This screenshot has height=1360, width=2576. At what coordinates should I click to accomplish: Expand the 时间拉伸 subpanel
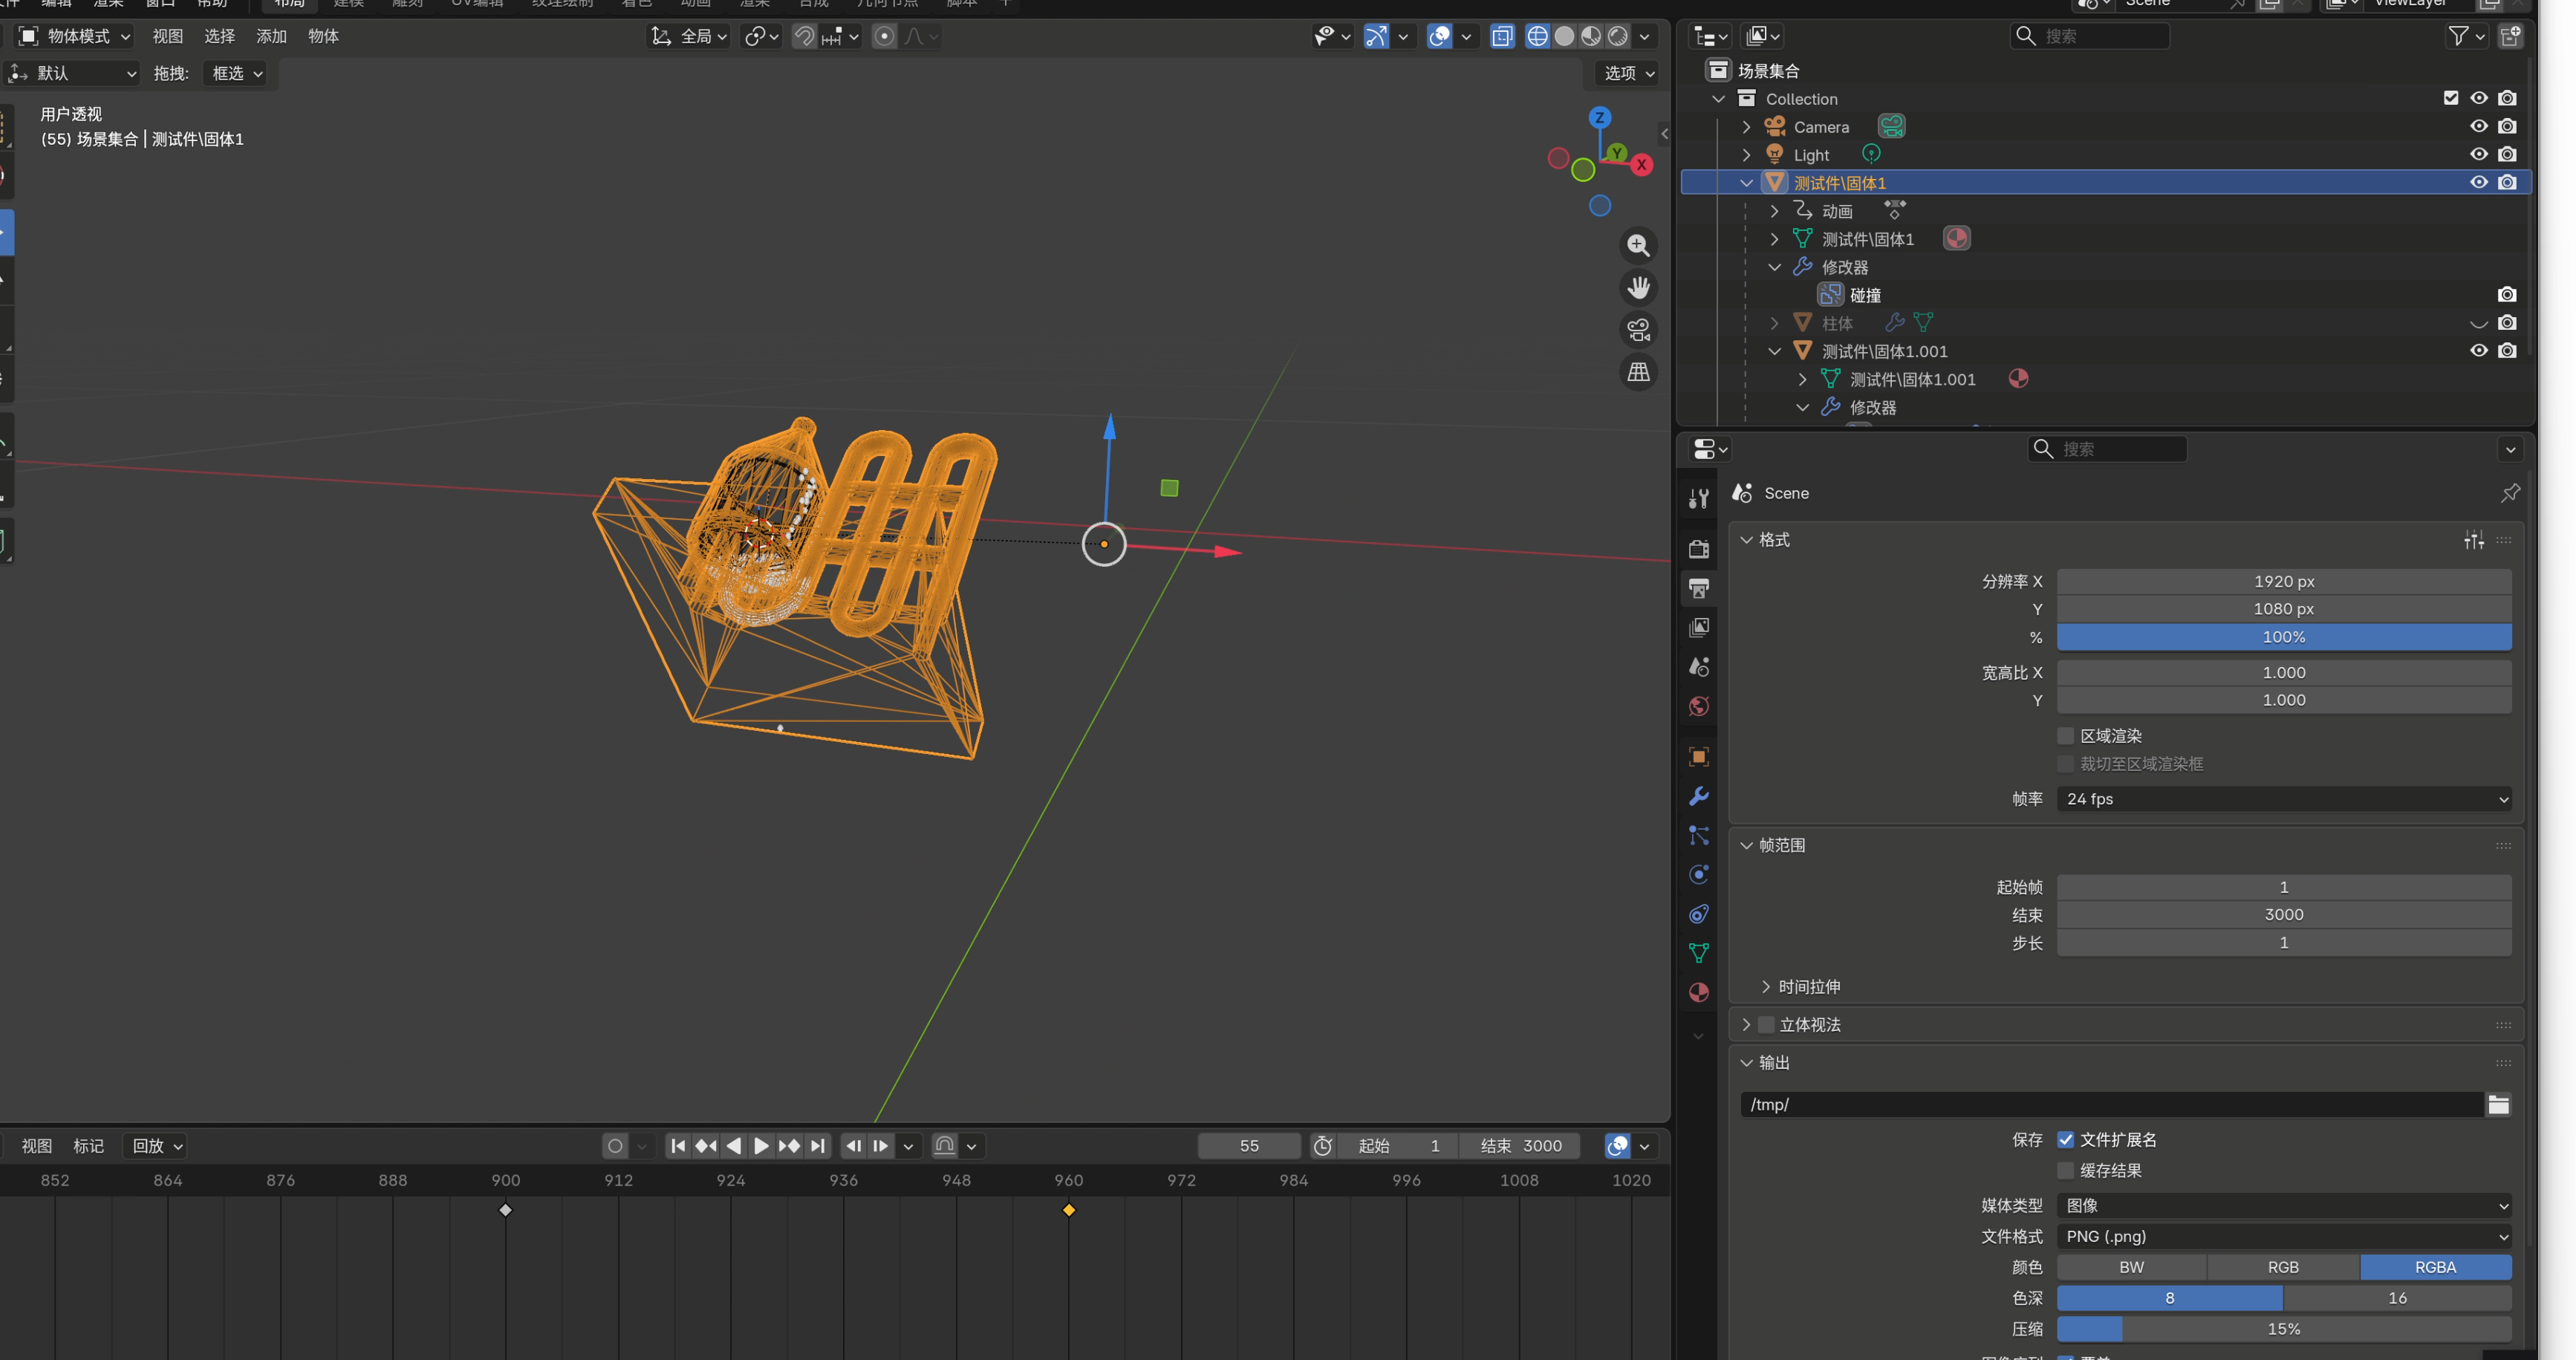tap(1766, 987)
